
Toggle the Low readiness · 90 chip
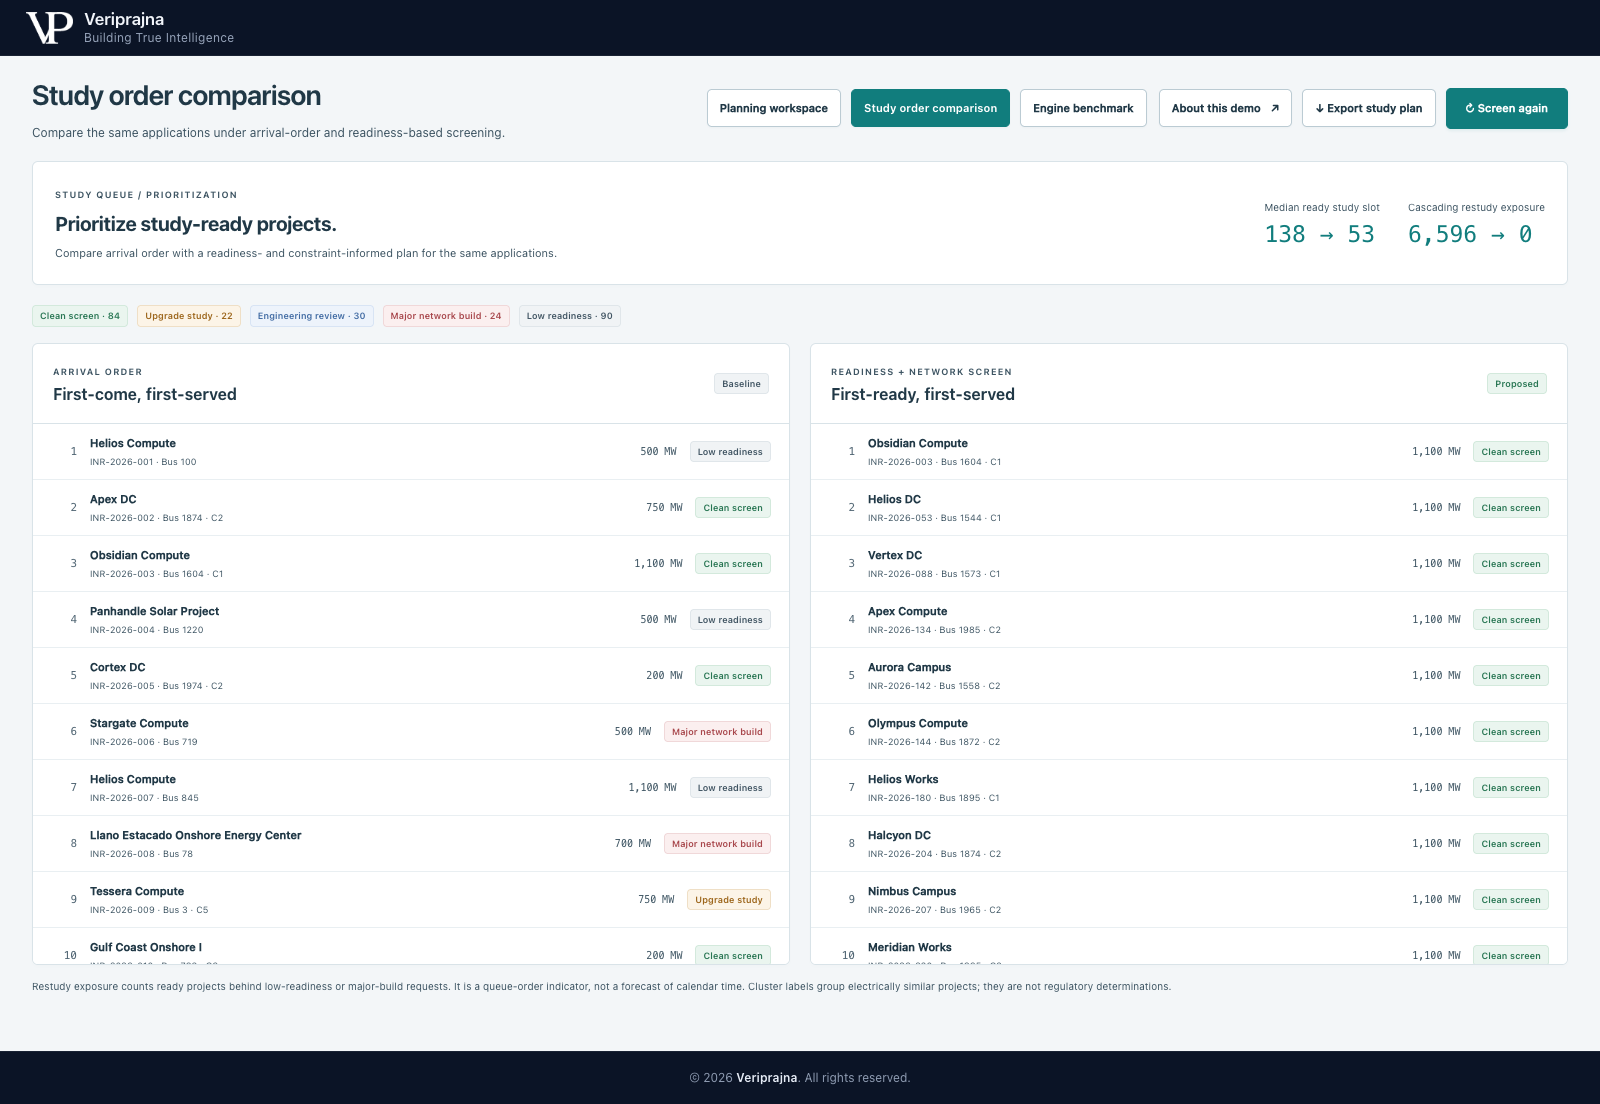click(x=570, y=316)
